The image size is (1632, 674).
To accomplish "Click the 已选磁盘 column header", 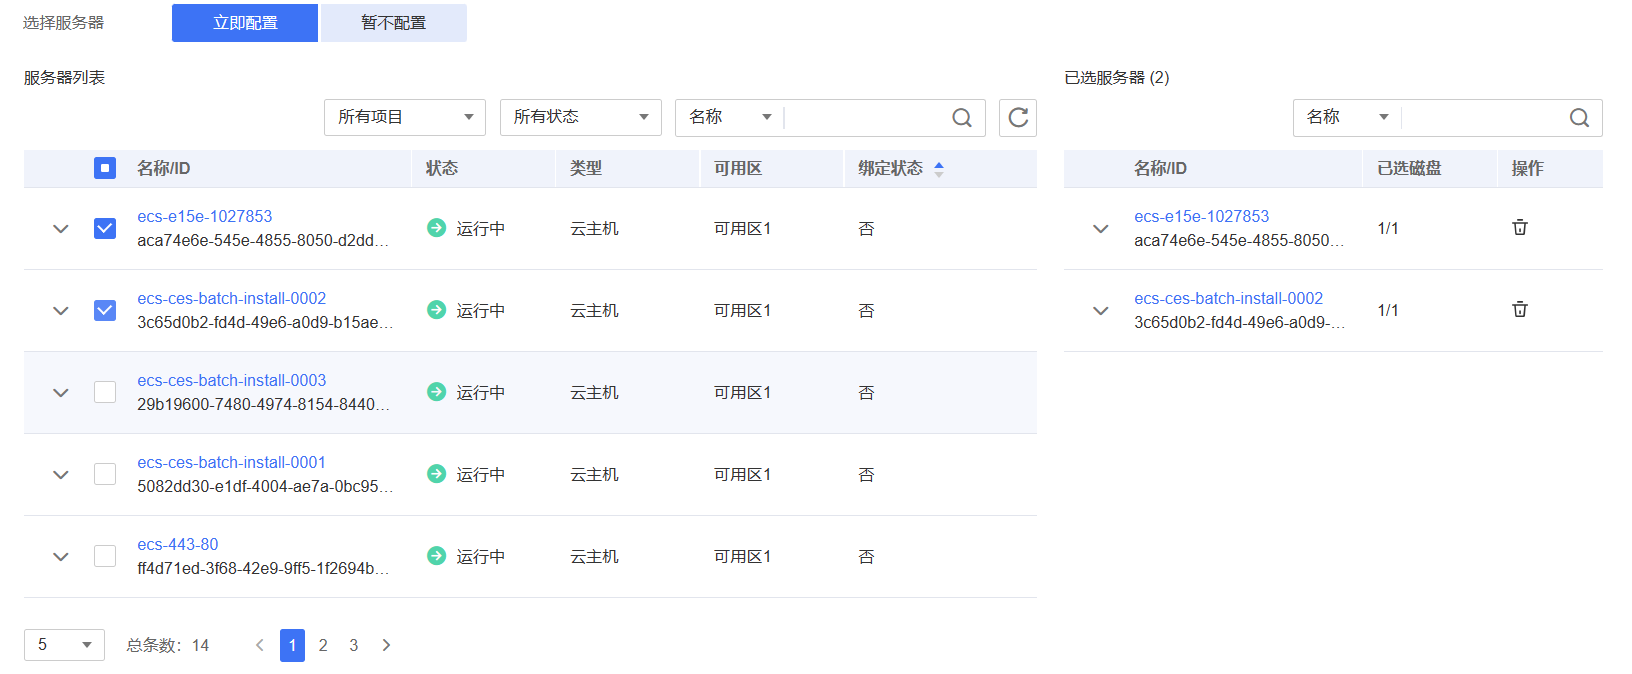I will pos(1410,168).
